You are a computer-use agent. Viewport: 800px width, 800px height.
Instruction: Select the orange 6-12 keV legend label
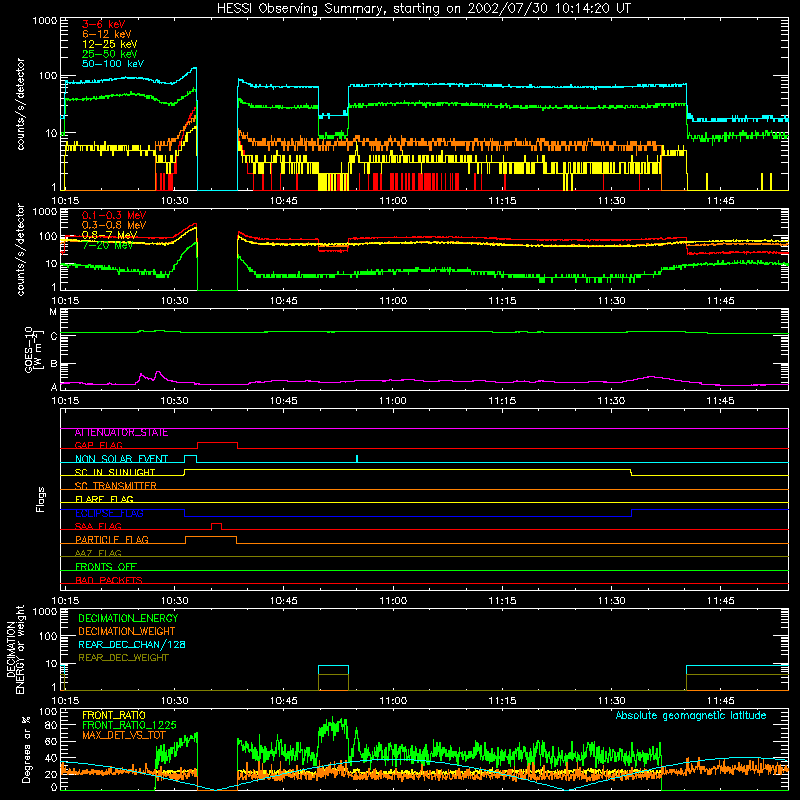click(x=107, y=34)
